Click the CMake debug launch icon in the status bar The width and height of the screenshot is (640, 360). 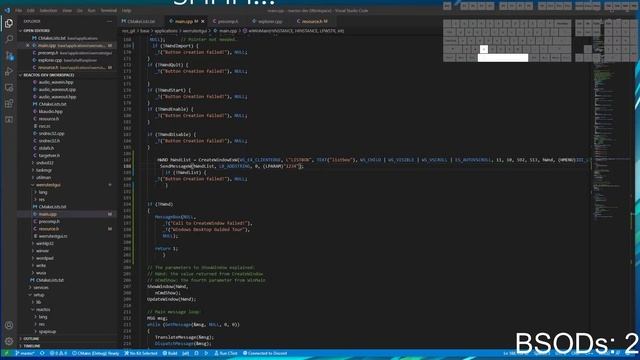197,353
